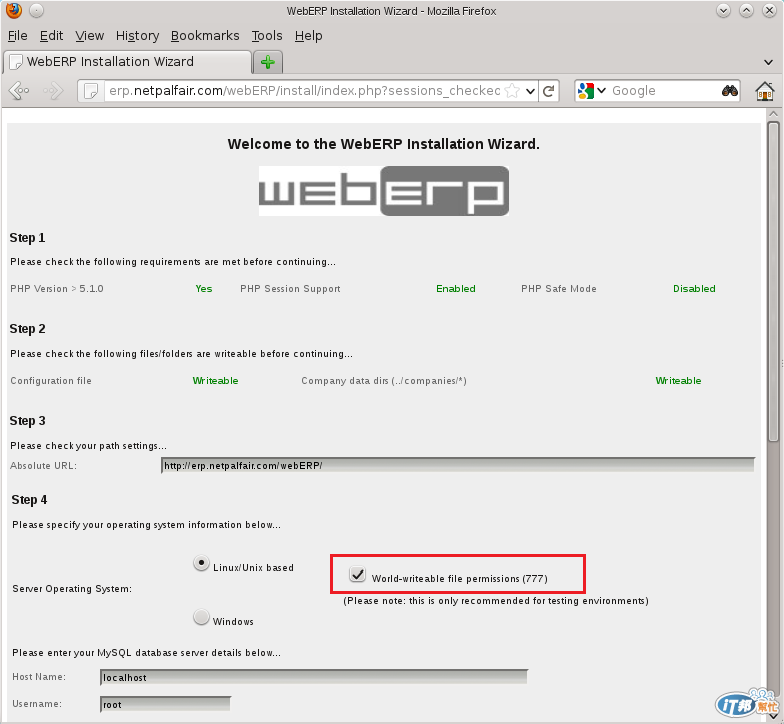
Task: Open the View menu
Action: (90, 36)
